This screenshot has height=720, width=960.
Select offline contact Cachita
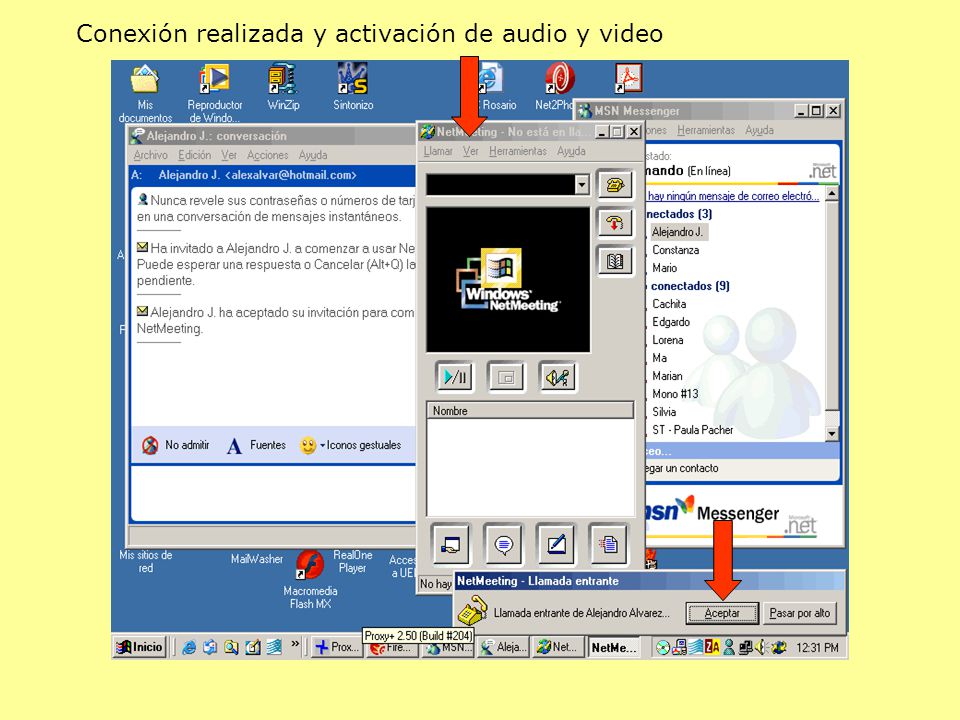click(x=669, y=304)
